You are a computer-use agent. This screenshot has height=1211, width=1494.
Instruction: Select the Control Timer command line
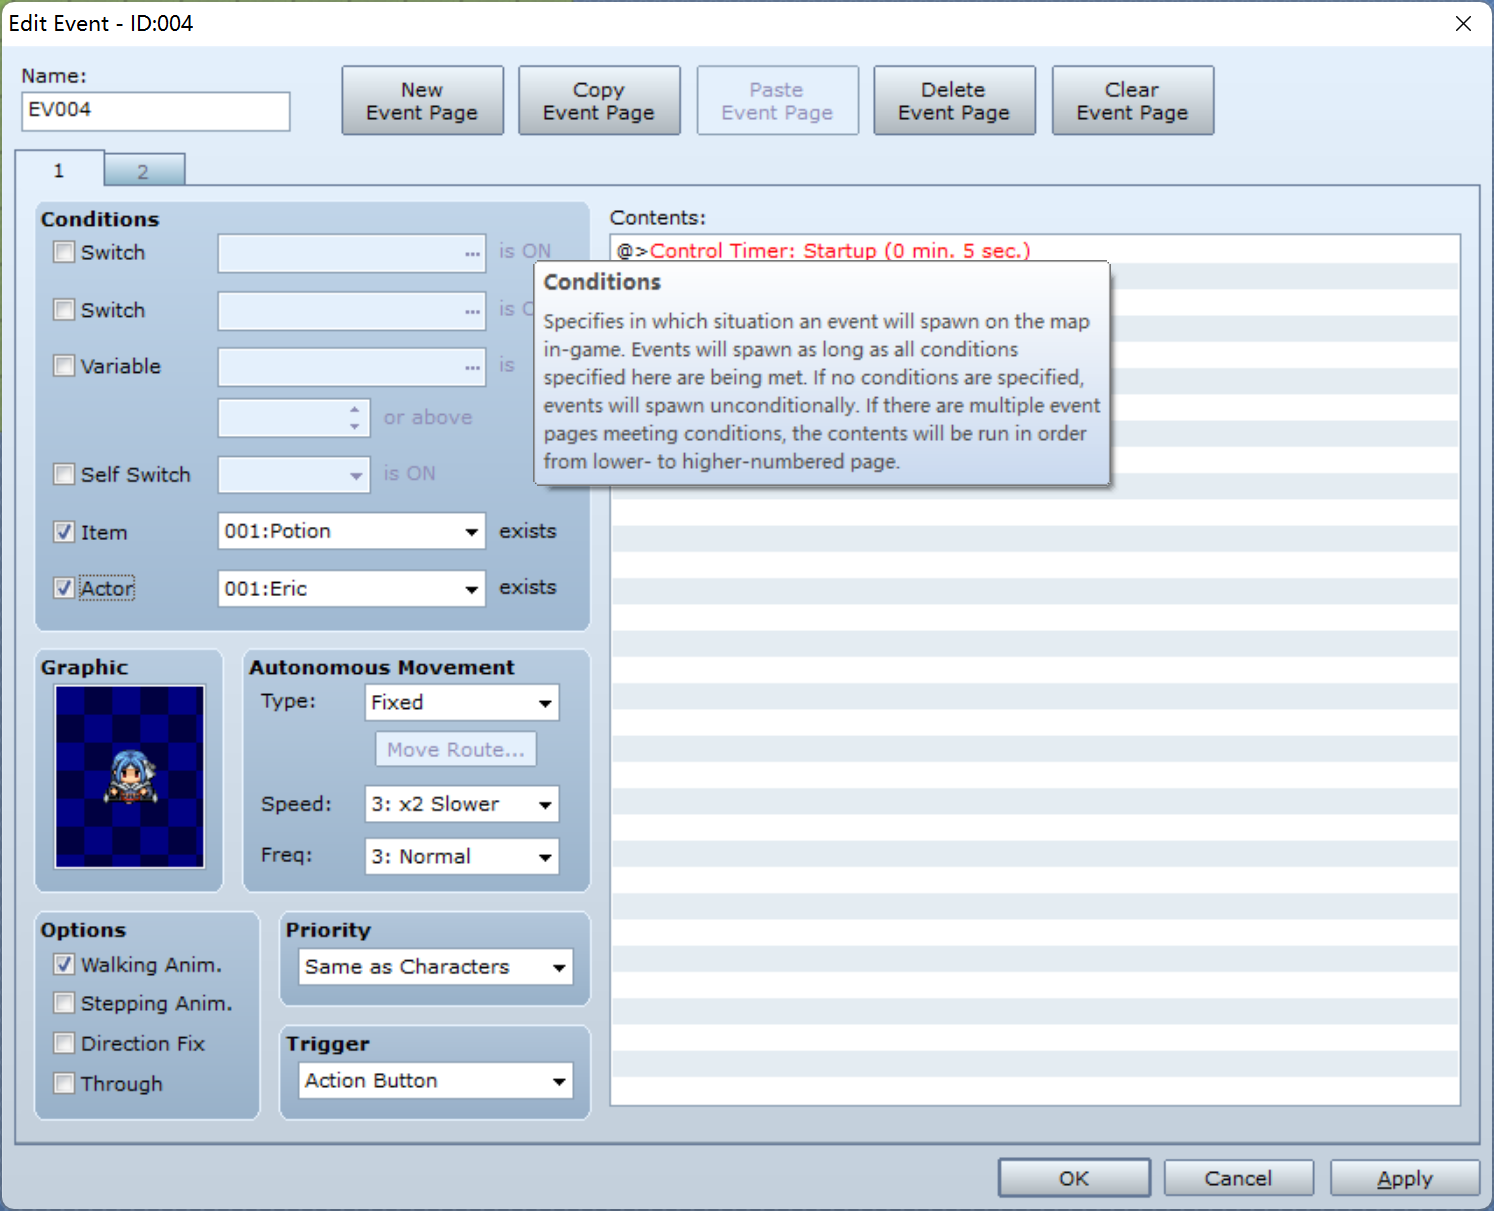1035,250
